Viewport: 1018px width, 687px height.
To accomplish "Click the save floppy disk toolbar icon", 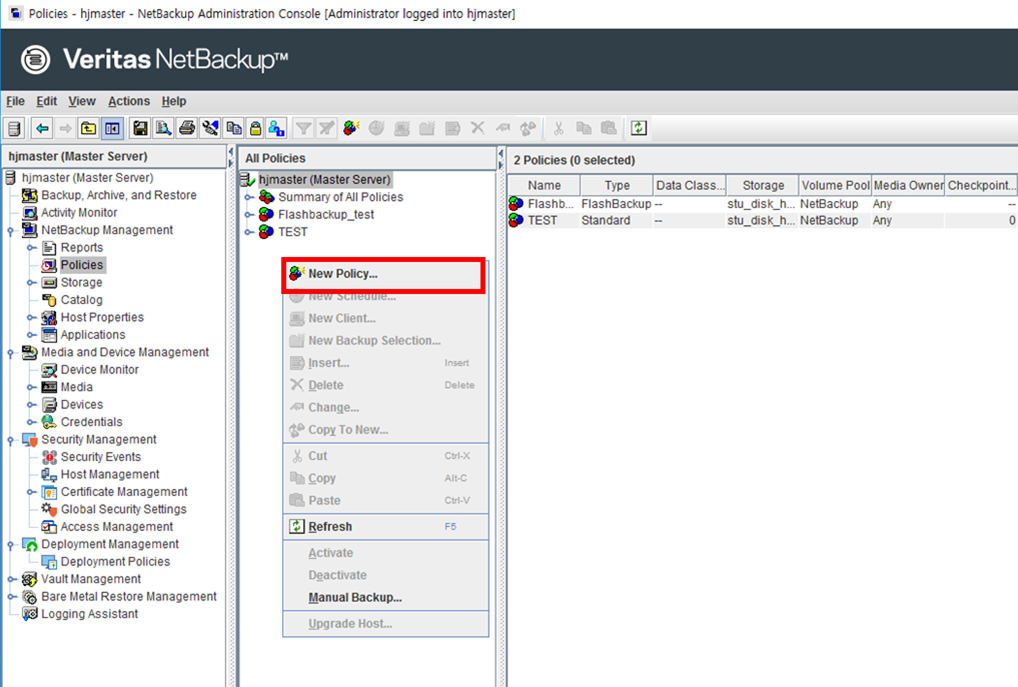I will (140, 129).
